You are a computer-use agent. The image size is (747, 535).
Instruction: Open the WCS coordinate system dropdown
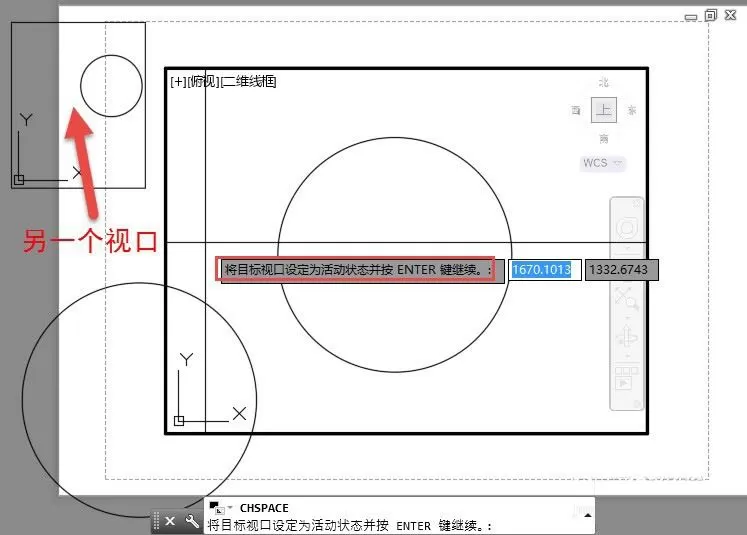coord(603,163)
